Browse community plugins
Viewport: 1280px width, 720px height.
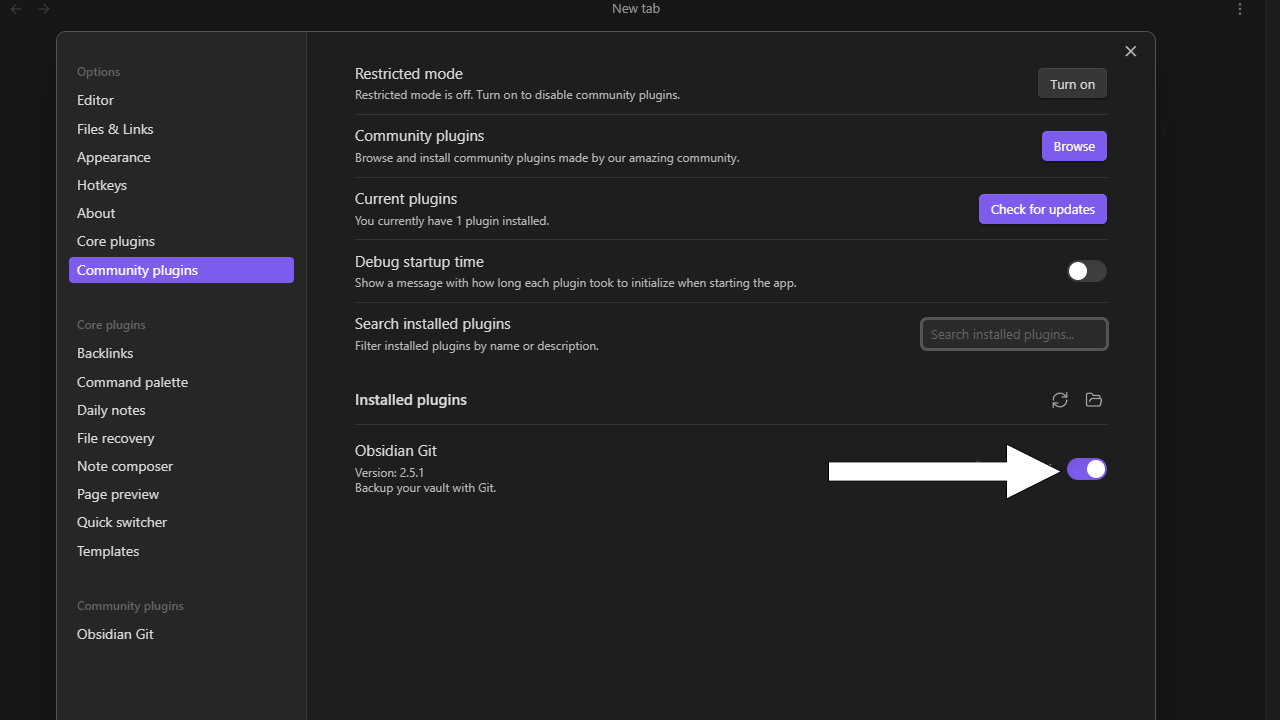(x=1074, y=146)
